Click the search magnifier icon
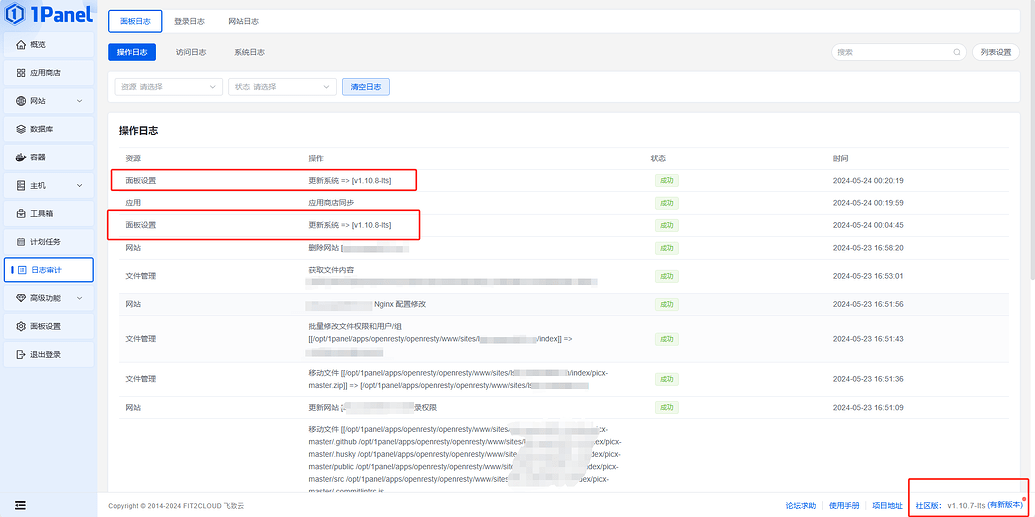The image size is (1035, 517). tap(956, 52)
